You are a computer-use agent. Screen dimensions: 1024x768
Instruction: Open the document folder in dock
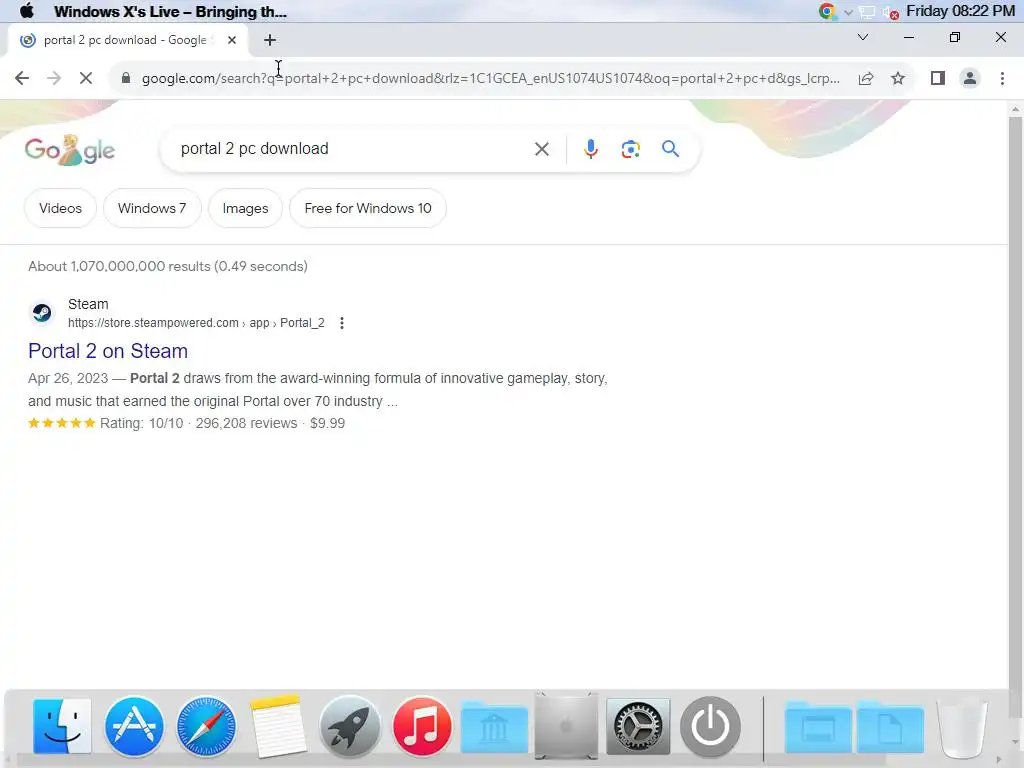pyautogui.click(x=890, y=728)
